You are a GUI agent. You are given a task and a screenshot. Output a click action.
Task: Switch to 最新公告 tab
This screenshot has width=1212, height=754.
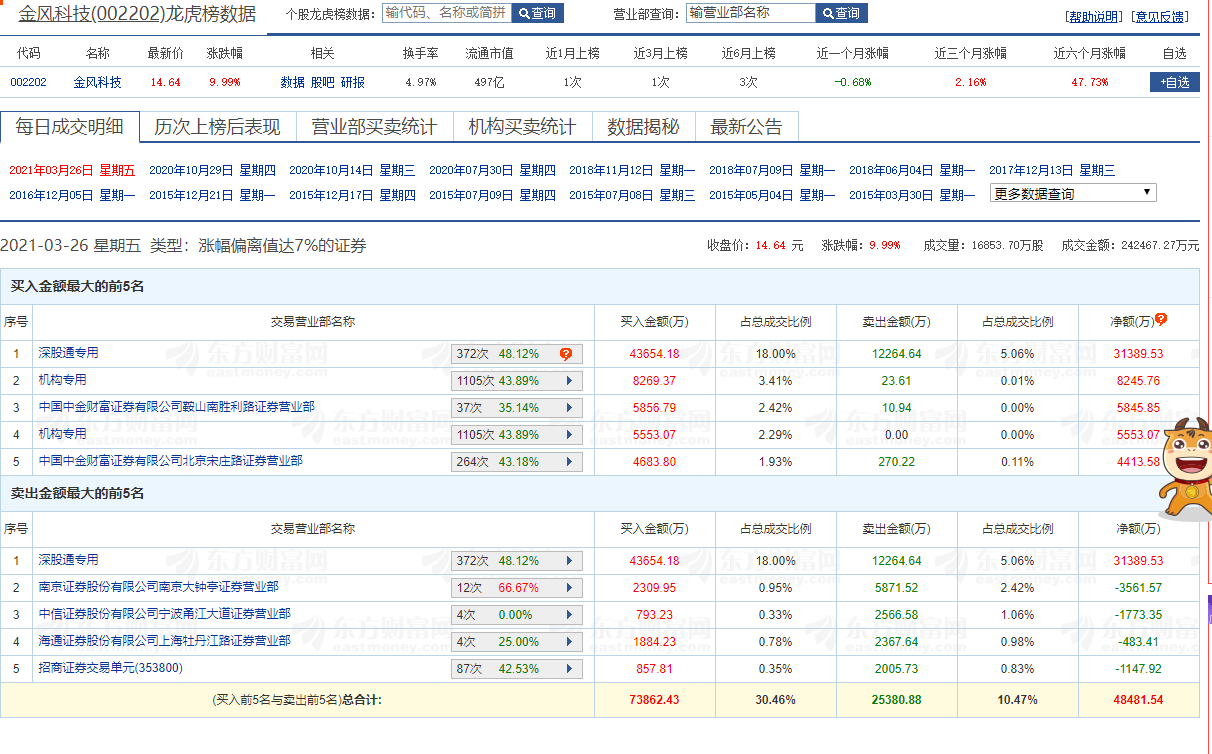click(746, 126)
